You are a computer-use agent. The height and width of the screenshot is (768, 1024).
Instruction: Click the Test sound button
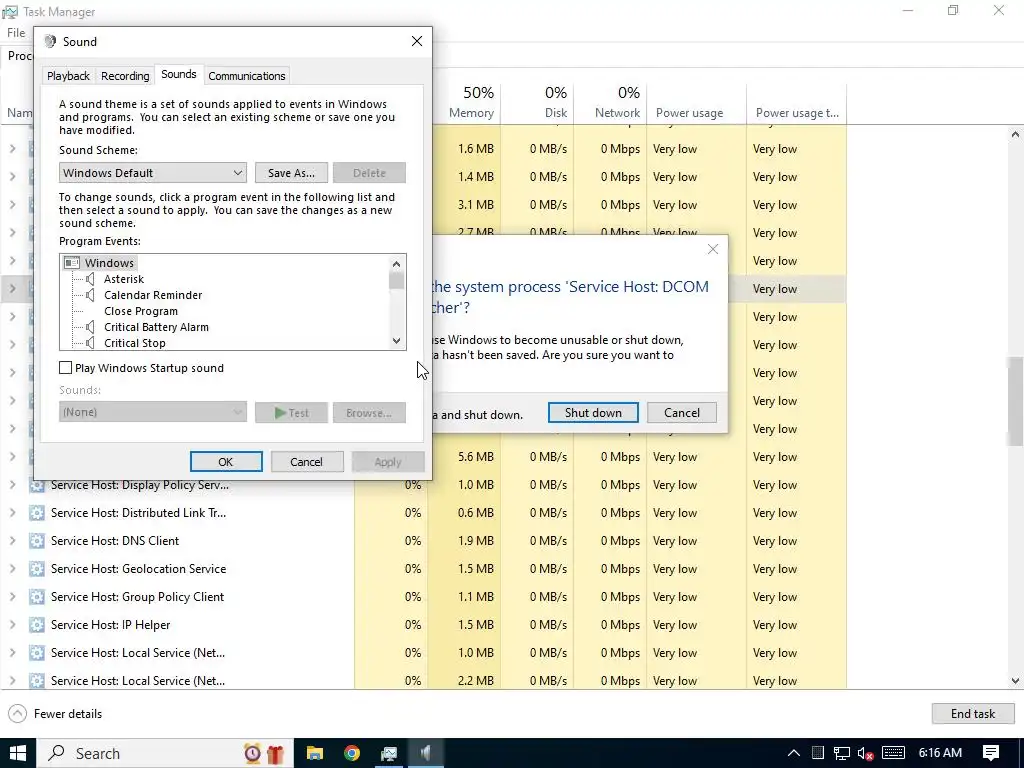pos(291,413)
